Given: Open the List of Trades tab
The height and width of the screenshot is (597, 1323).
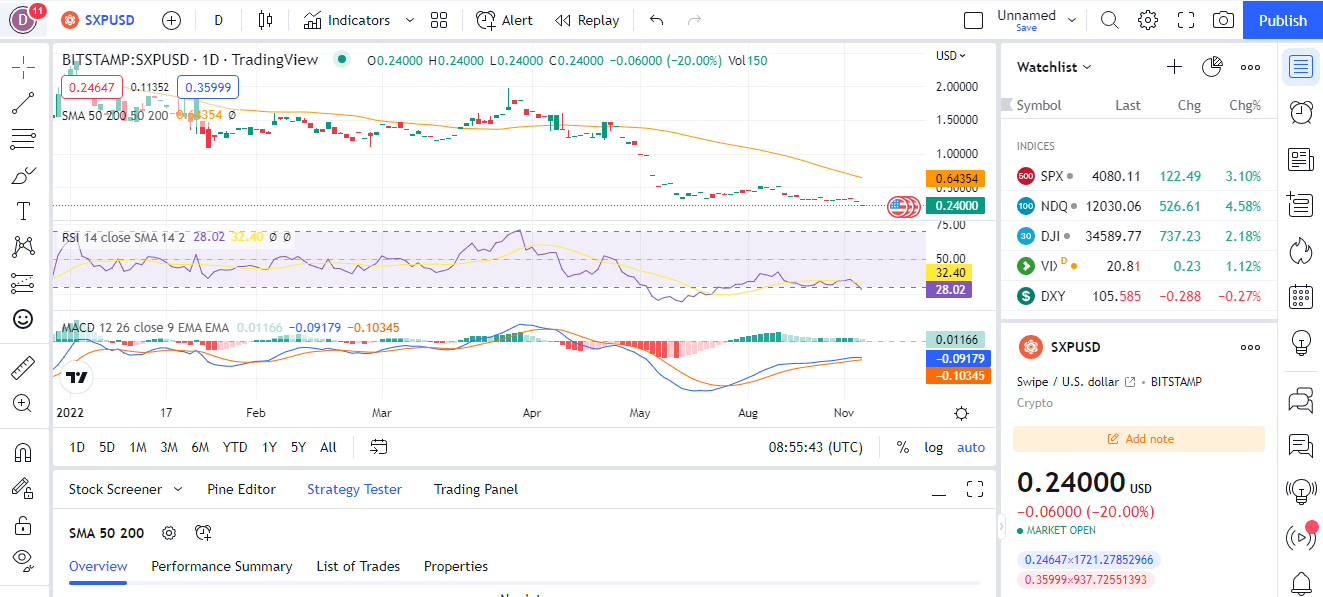Looking at the screenshot, I should click(x=358, y=566).
